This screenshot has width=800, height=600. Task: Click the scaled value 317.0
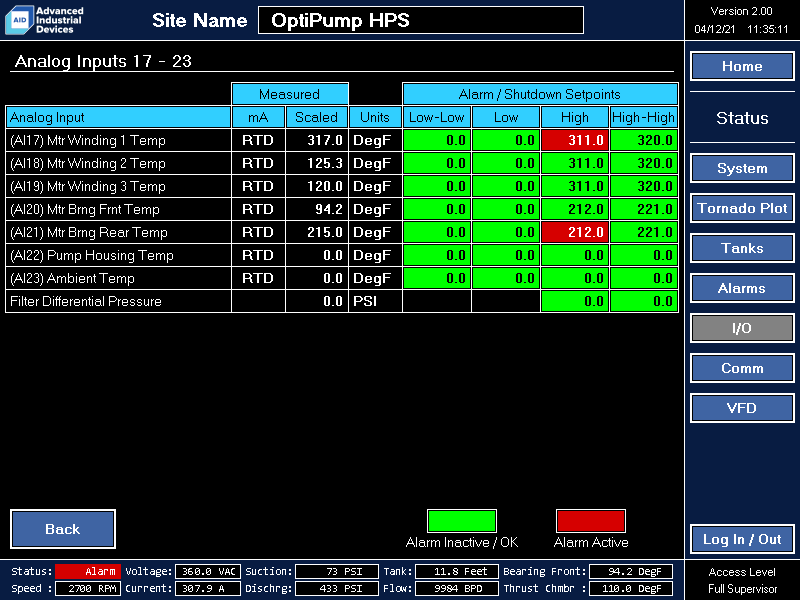coord(324,140)
